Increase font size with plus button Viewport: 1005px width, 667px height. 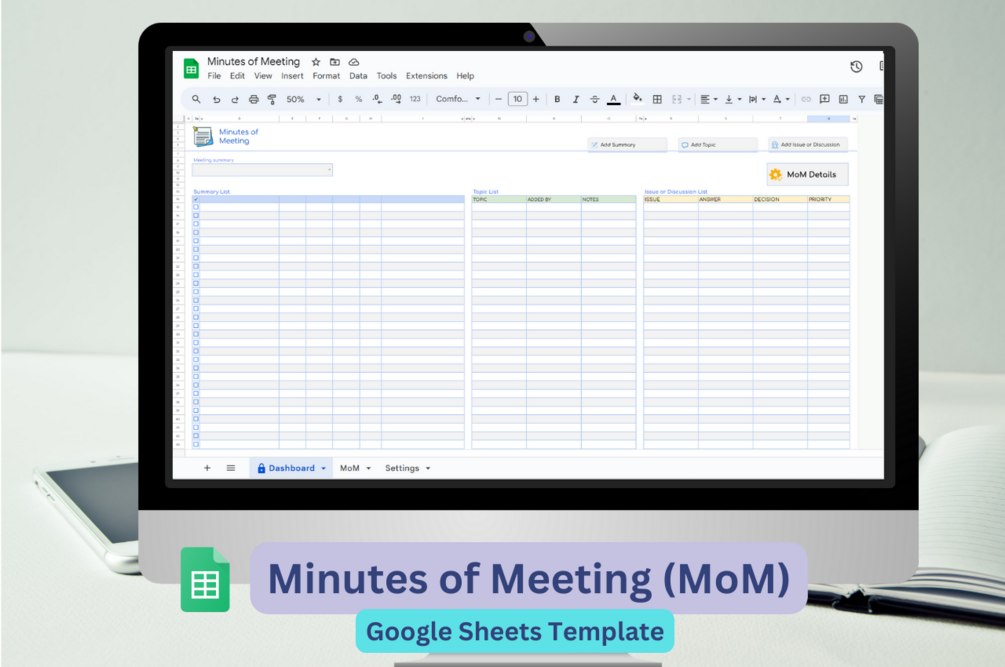536,99
